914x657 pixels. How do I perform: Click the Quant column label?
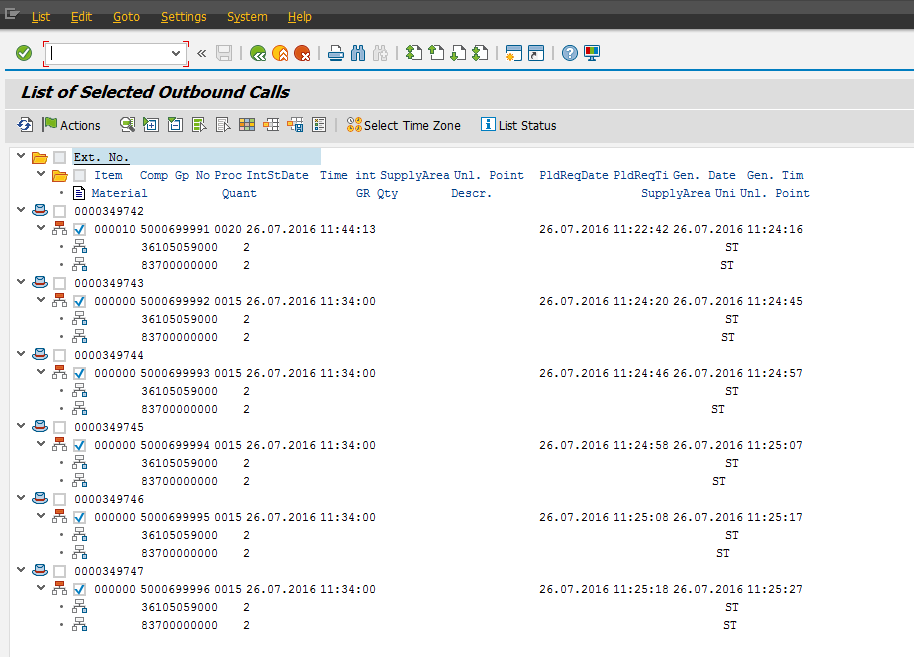(239, 194)
